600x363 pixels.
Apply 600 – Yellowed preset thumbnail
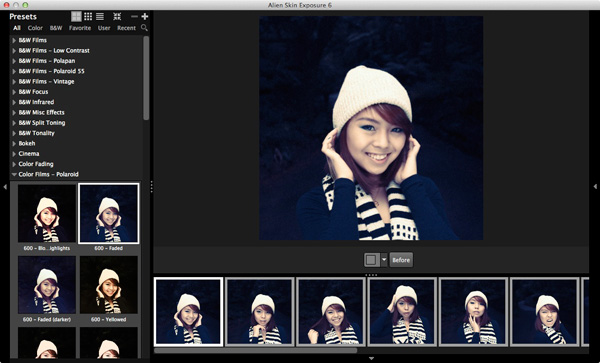tap(109, 285)
